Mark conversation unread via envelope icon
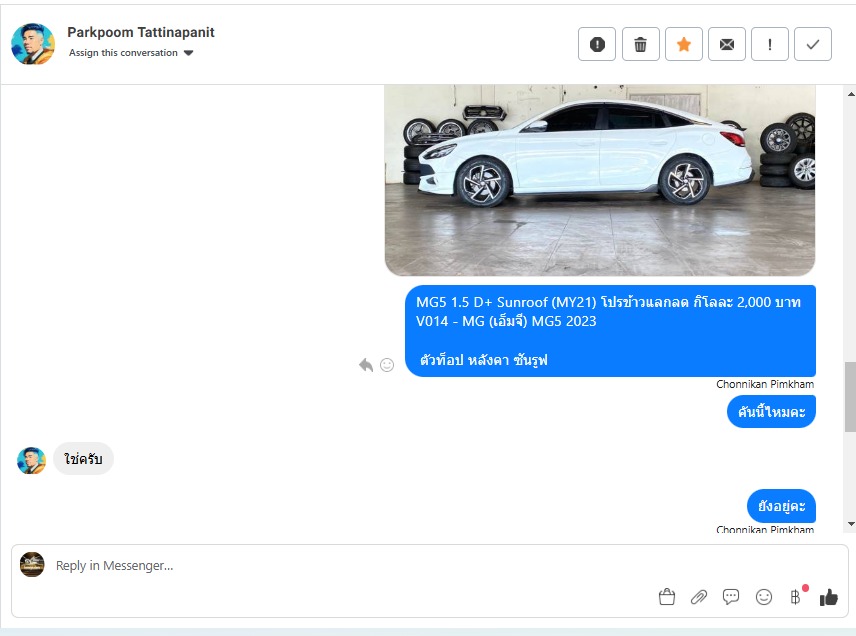 click(x=727, y=44)
